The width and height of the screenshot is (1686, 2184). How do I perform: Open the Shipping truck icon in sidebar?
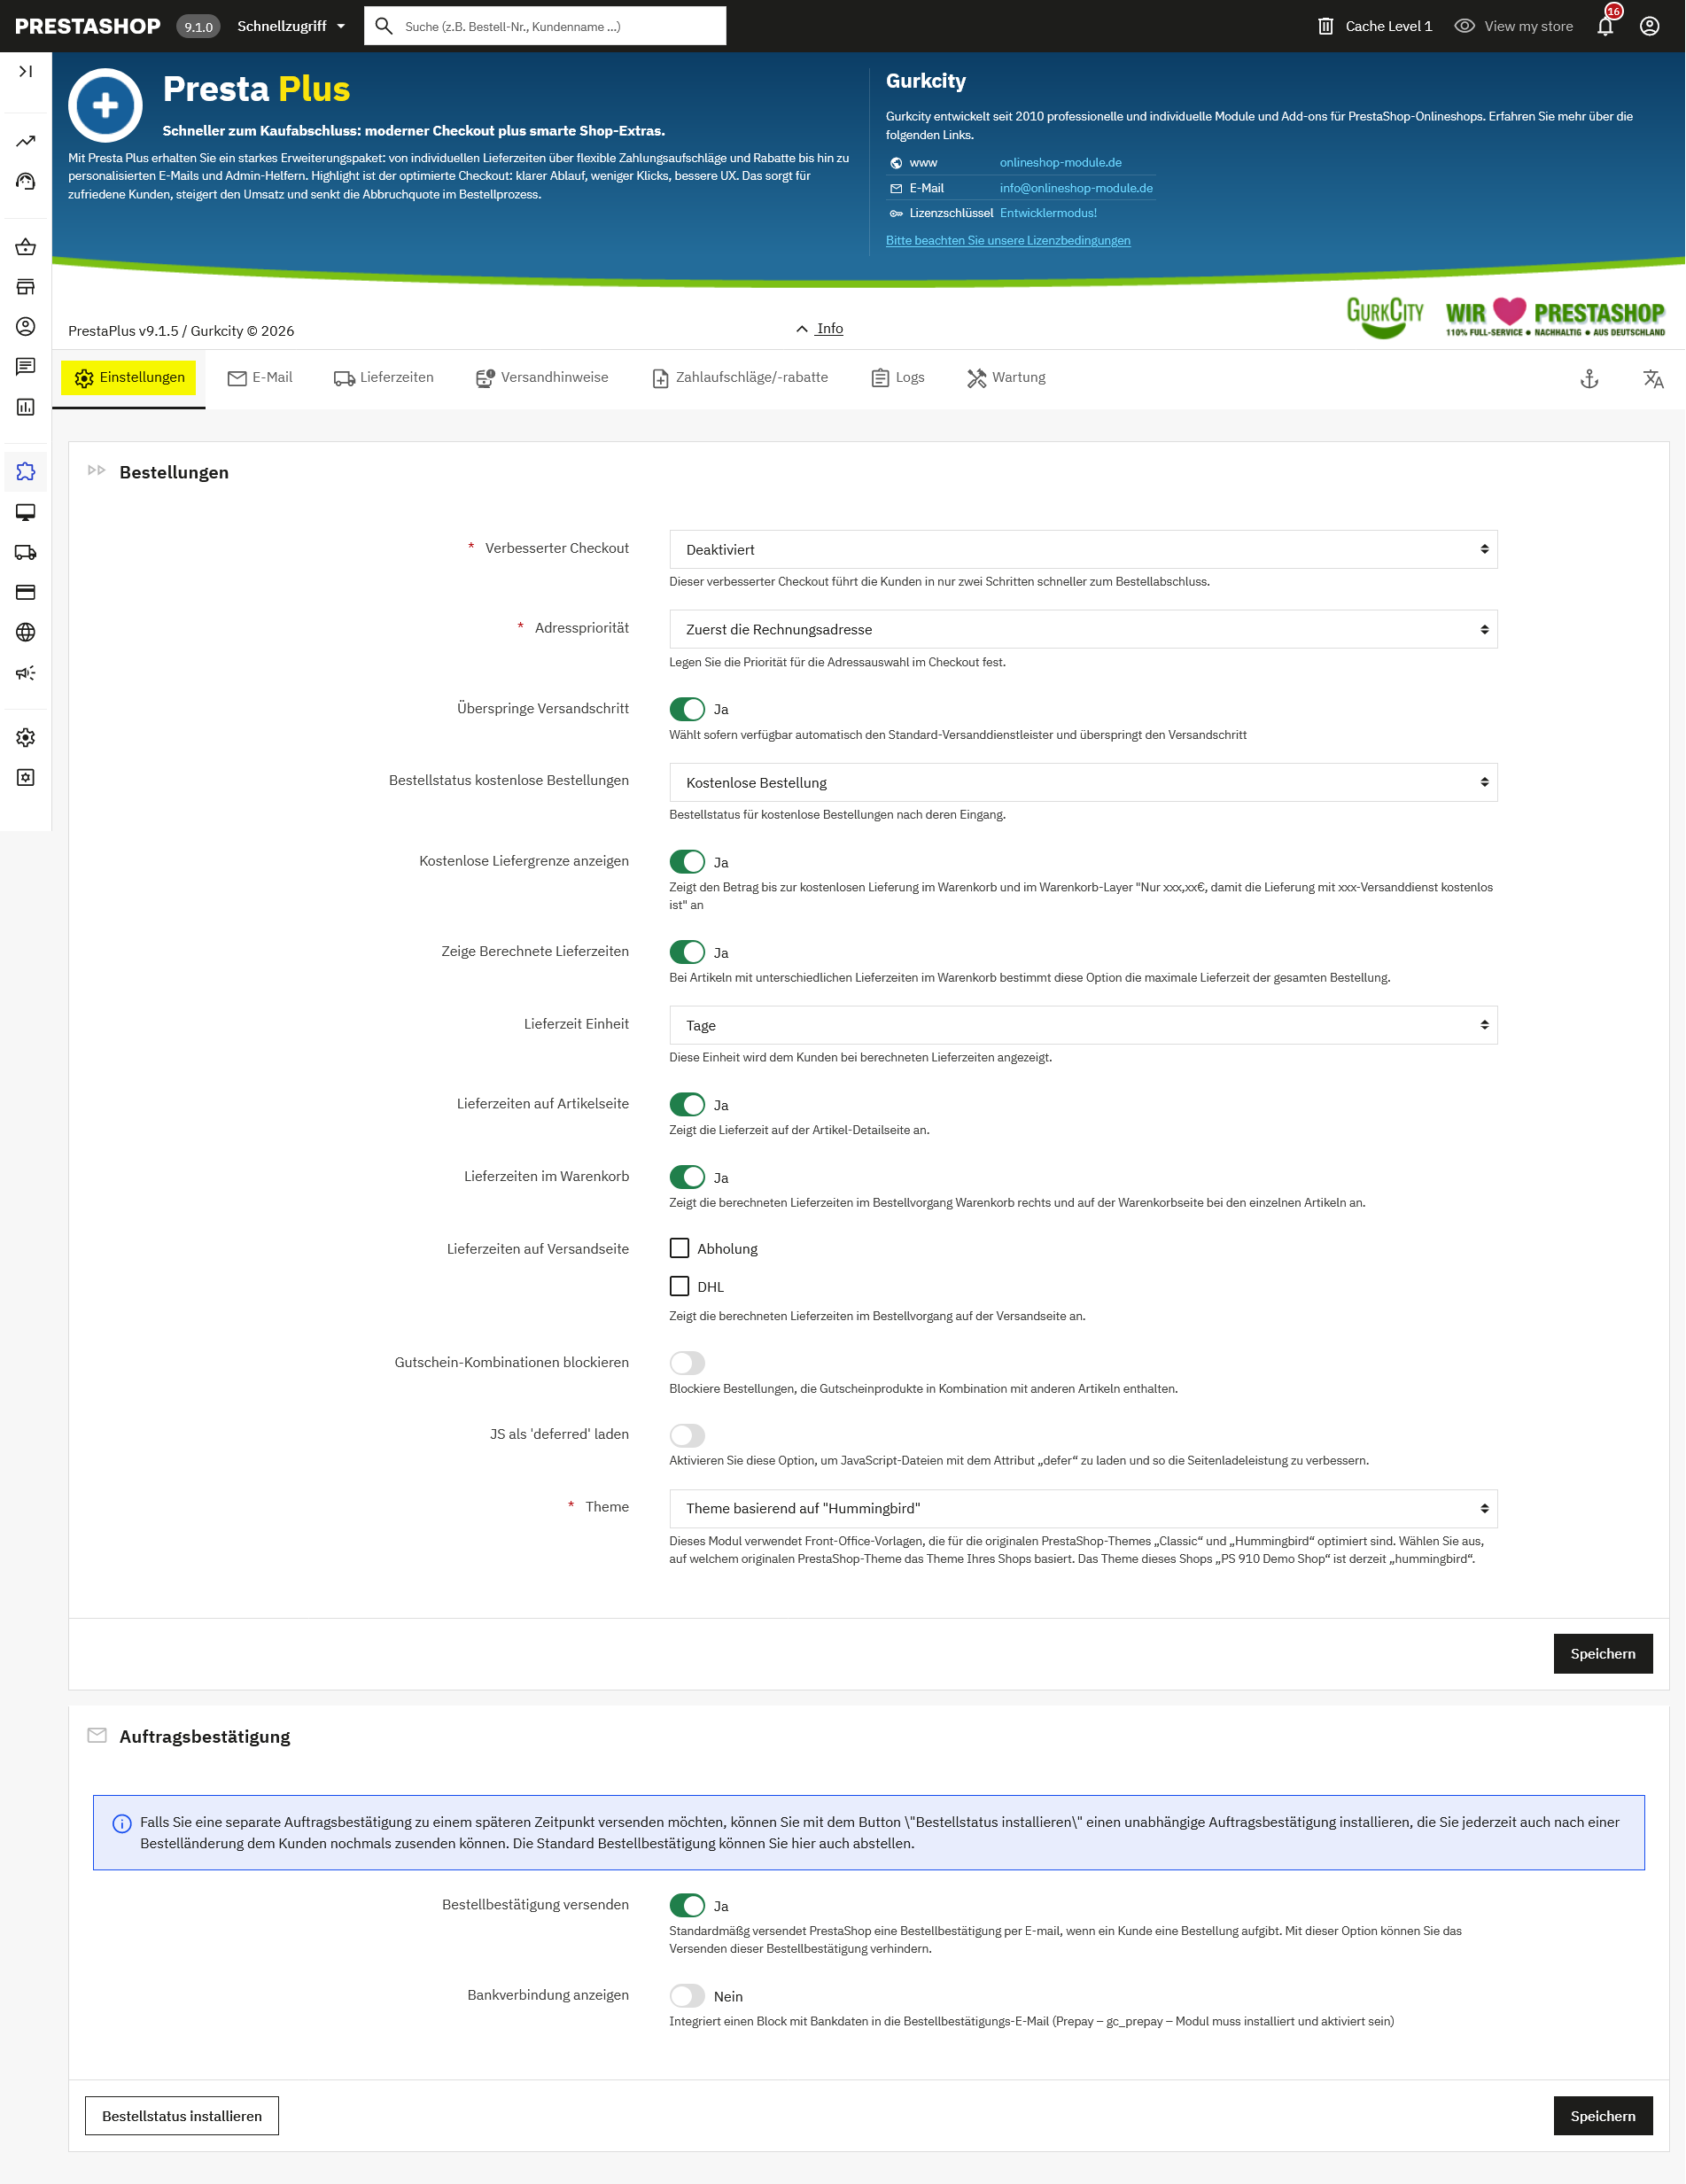[x=26, y=552]
